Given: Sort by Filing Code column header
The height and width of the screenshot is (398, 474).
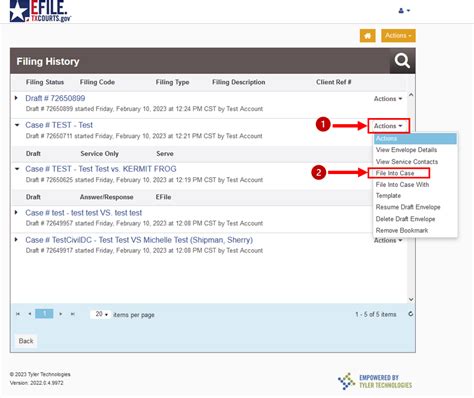Looking at the screenshot, I should tap(97, 82).
